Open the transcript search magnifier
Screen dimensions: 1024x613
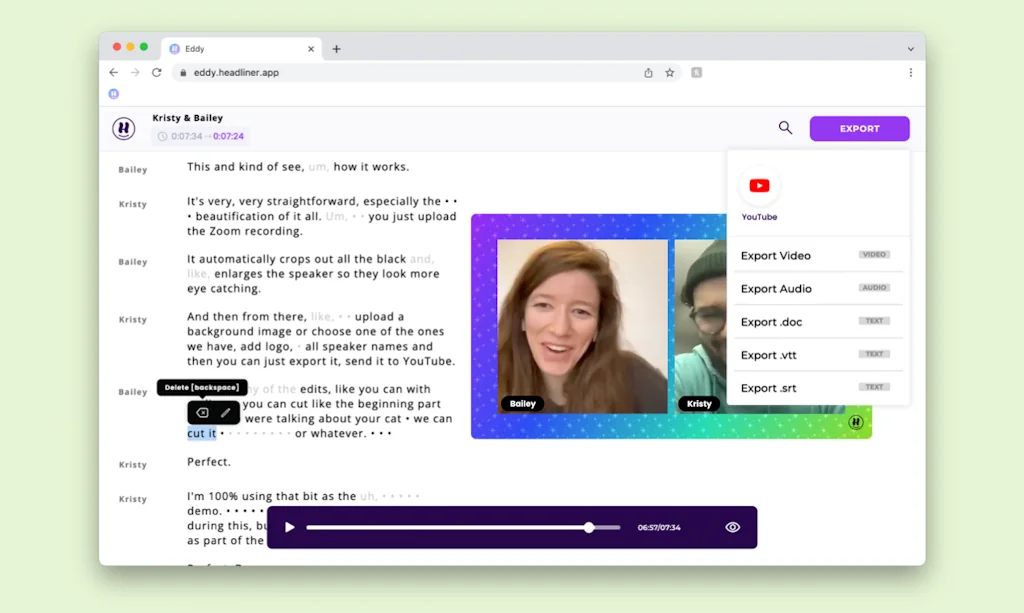[785, 128]
